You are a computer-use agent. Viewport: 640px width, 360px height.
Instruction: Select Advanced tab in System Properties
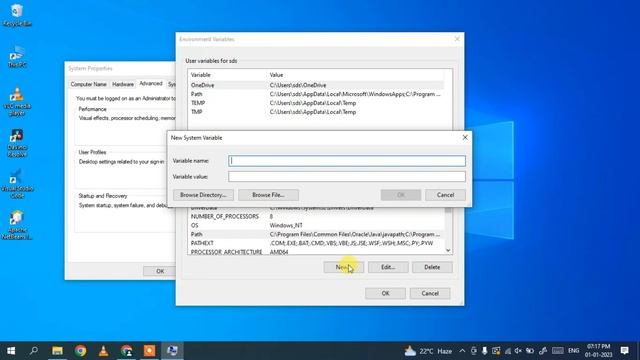coord(151,84)
